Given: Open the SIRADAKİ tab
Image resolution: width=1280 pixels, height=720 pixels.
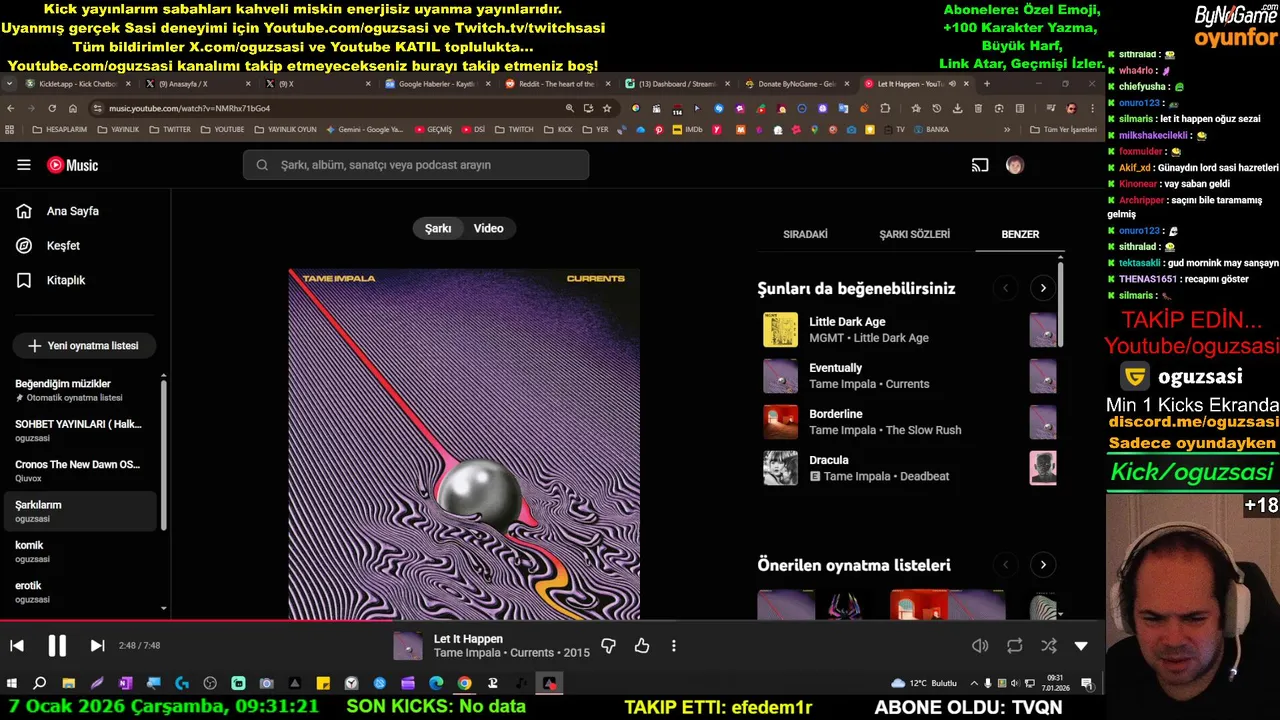Looking at the screenshot, I should tap(805, 234).
